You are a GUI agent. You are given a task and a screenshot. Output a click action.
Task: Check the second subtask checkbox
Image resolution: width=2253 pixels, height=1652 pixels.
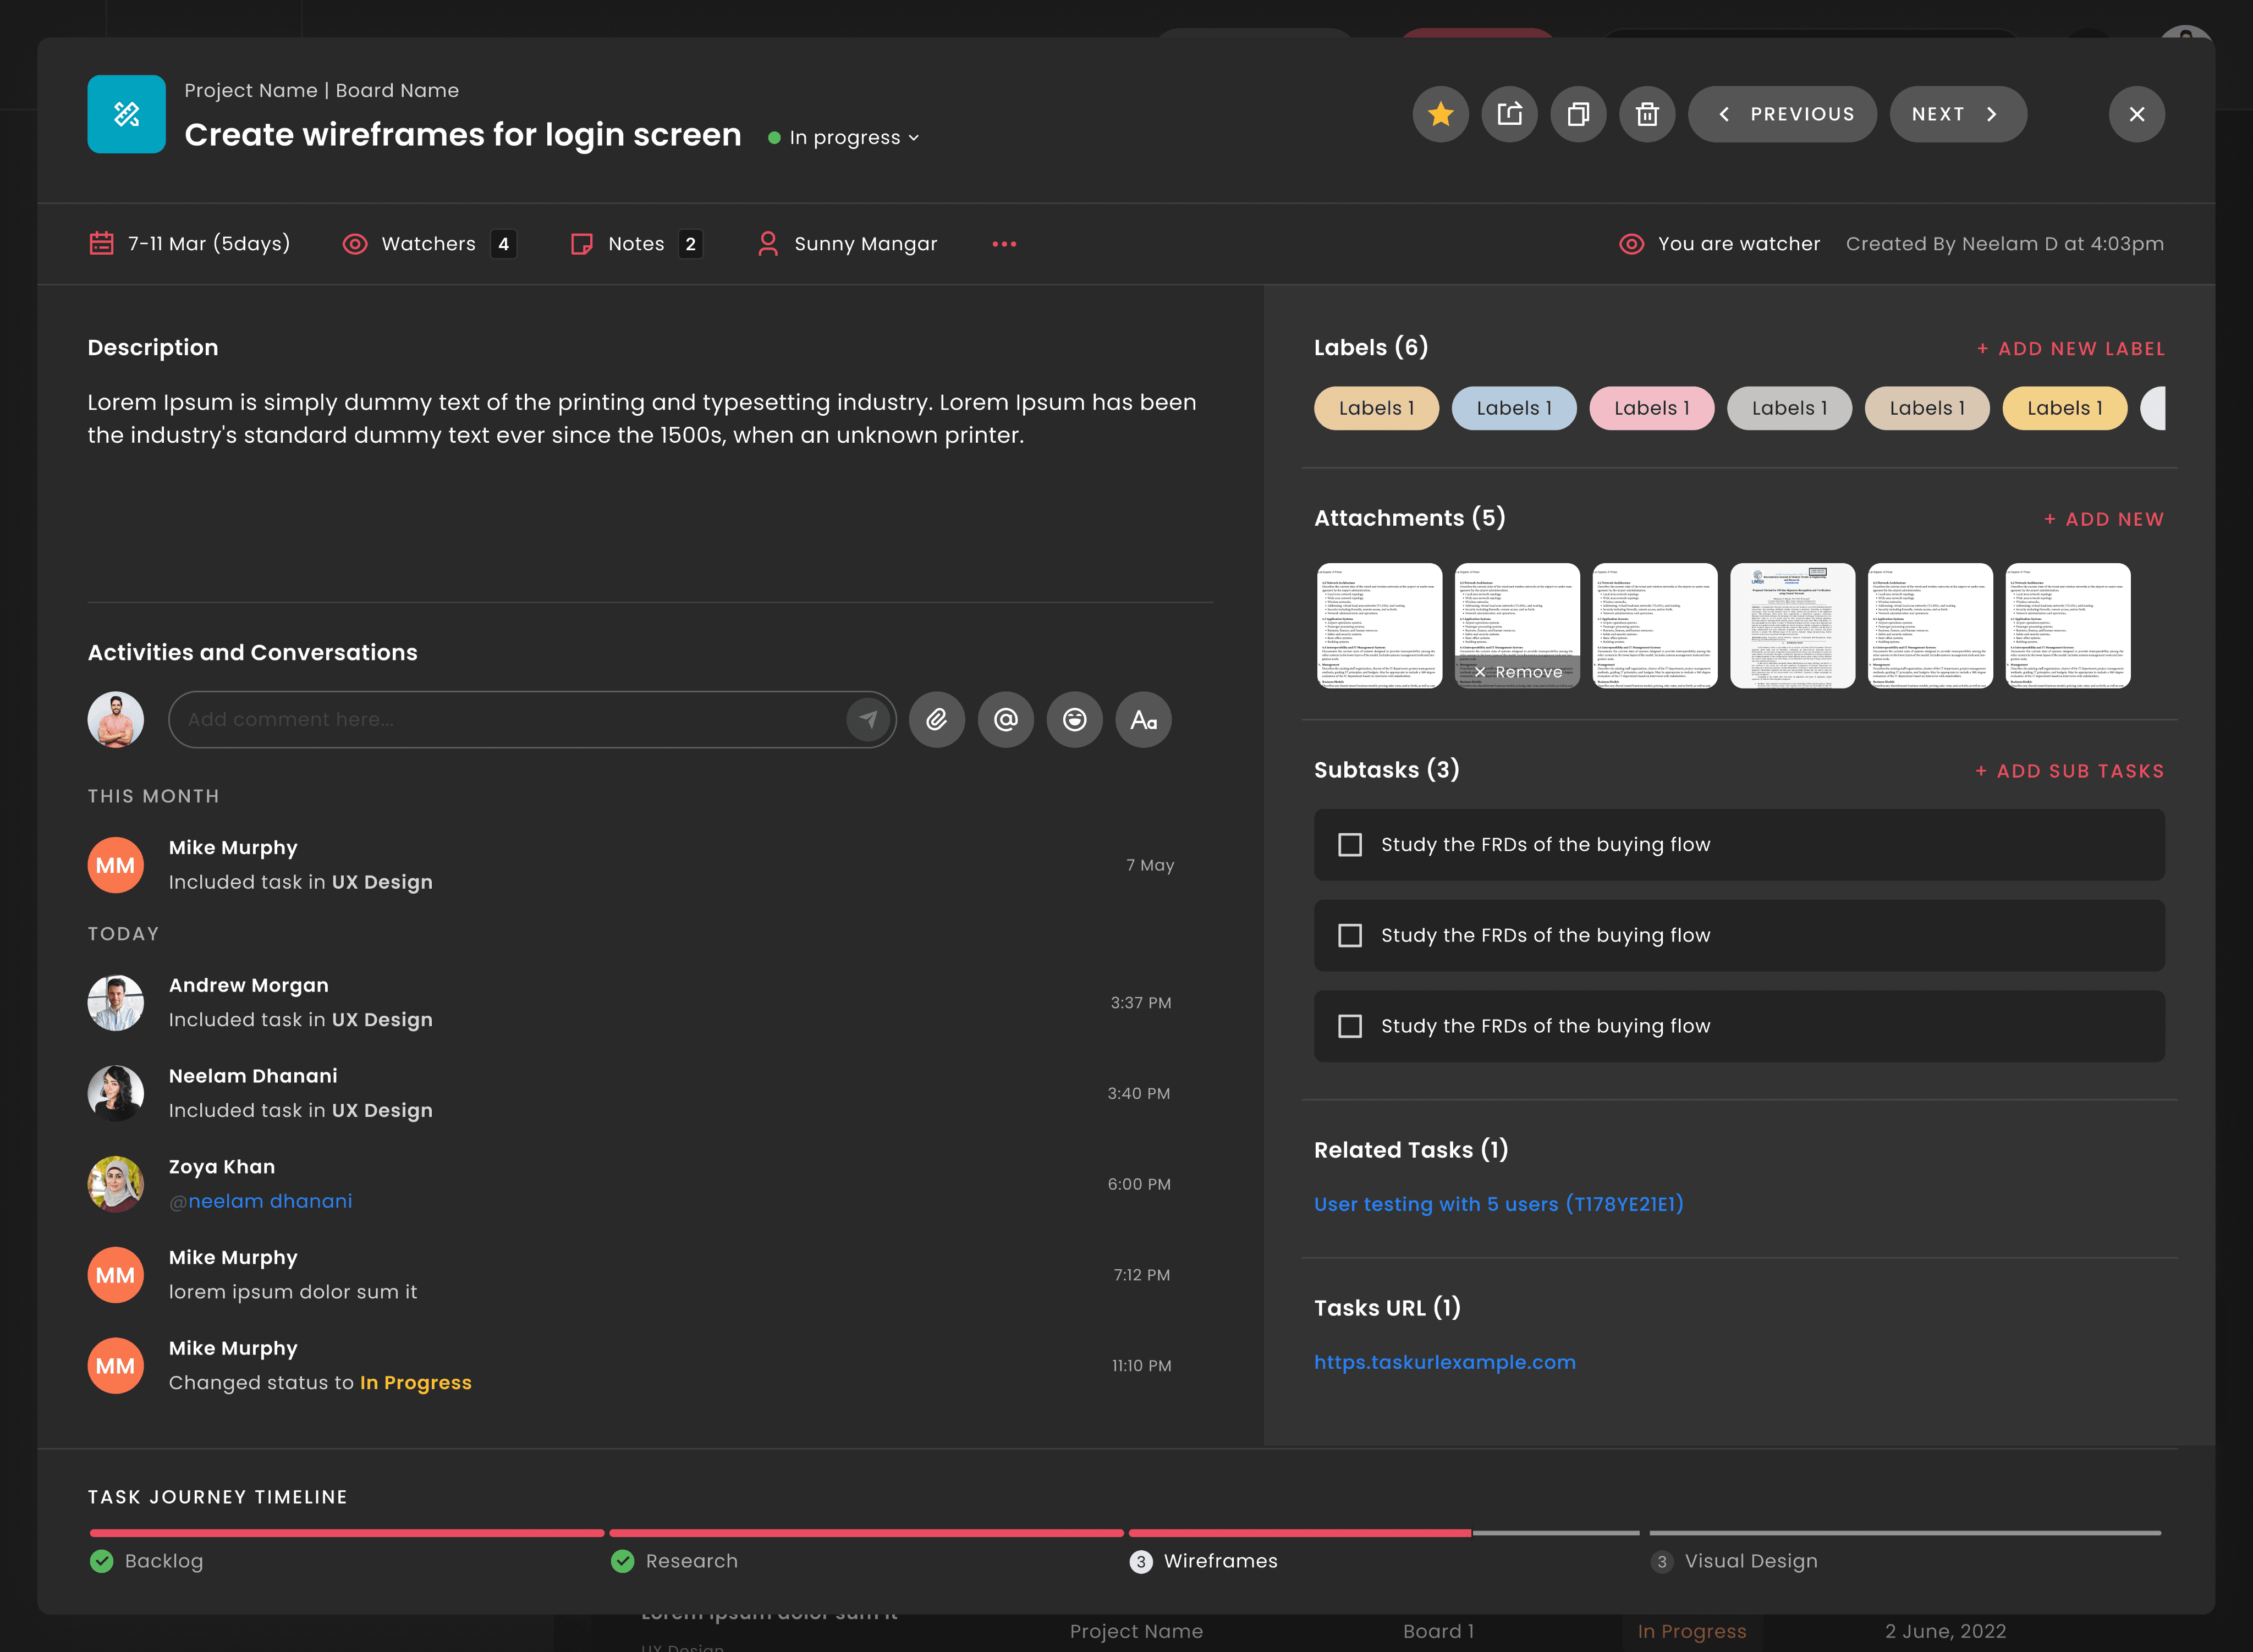(x=1349, y=935)
